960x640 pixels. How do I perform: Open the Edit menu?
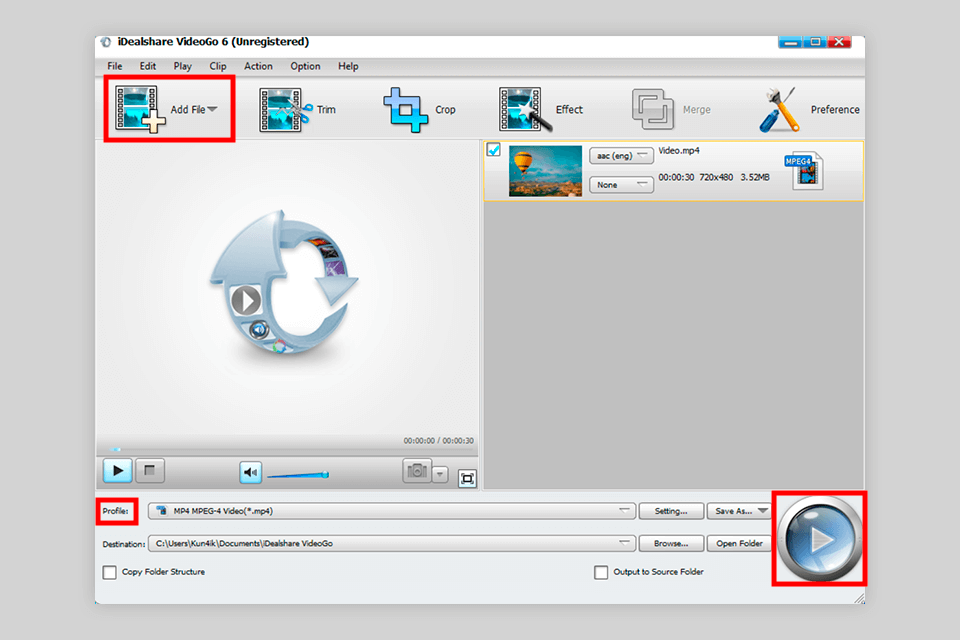tap(148, 66)
